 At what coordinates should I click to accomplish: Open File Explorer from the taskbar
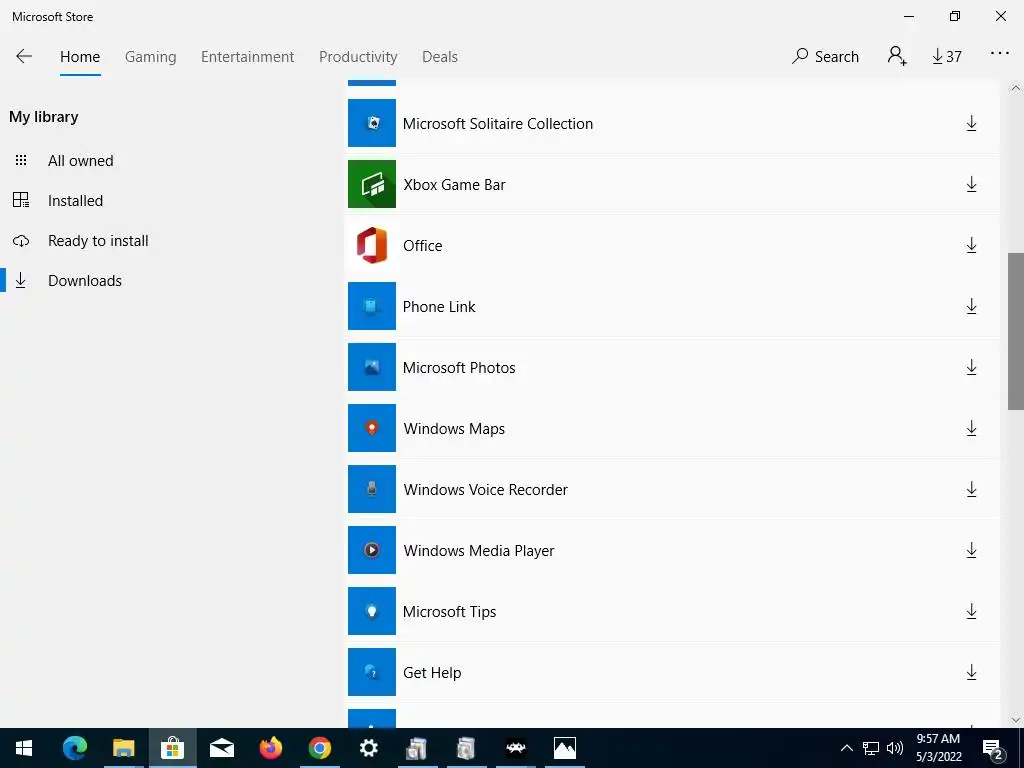(123, 748)
